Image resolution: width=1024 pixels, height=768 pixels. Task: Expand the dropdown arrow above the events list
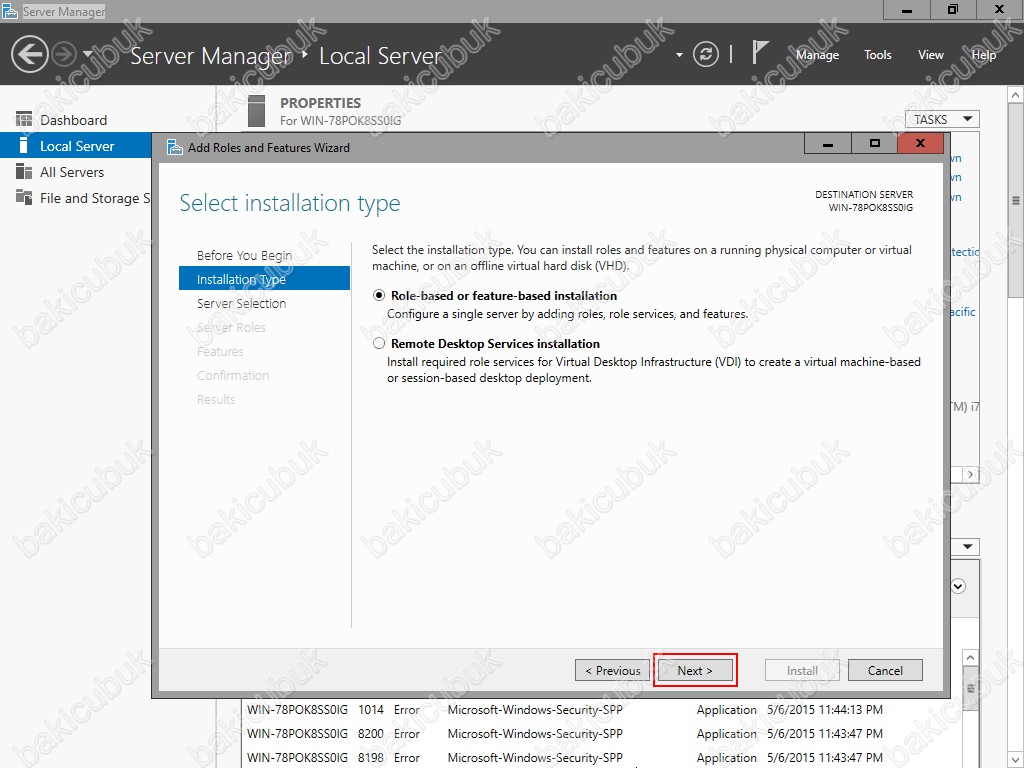[967, 546]
